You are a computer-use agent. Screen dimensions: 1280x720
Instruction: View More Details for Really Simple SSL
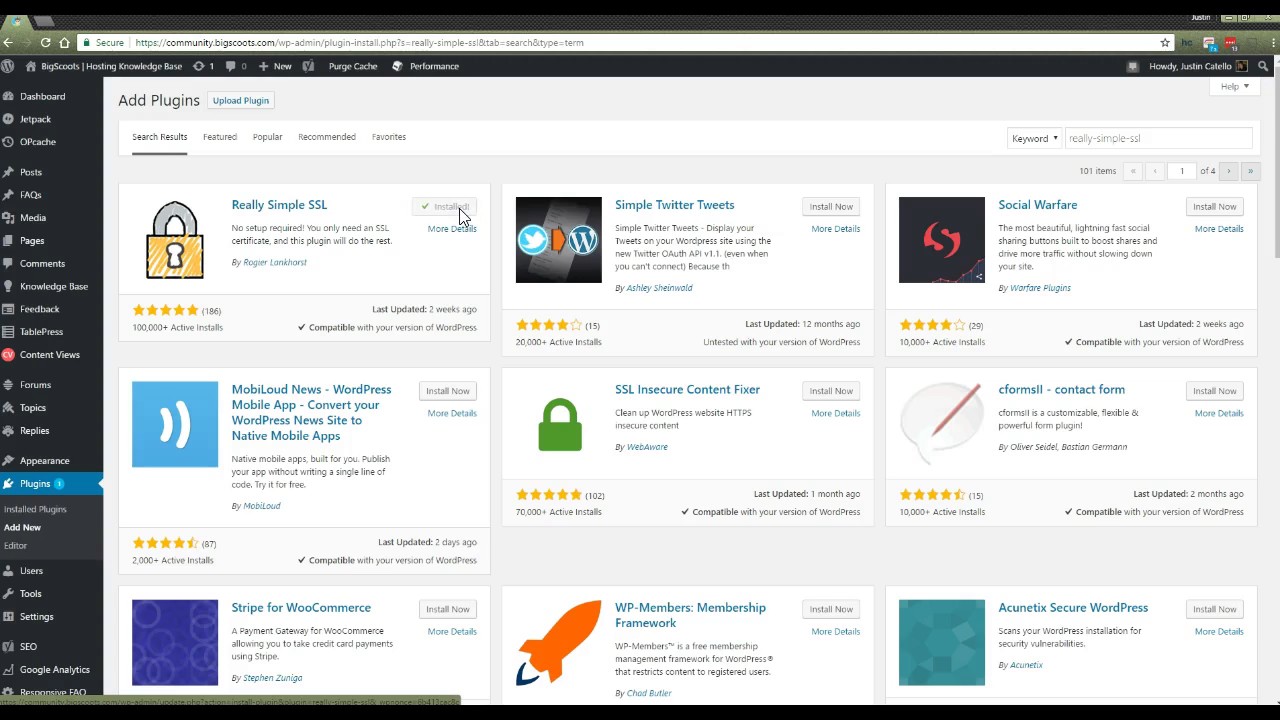tap(452, 229)
